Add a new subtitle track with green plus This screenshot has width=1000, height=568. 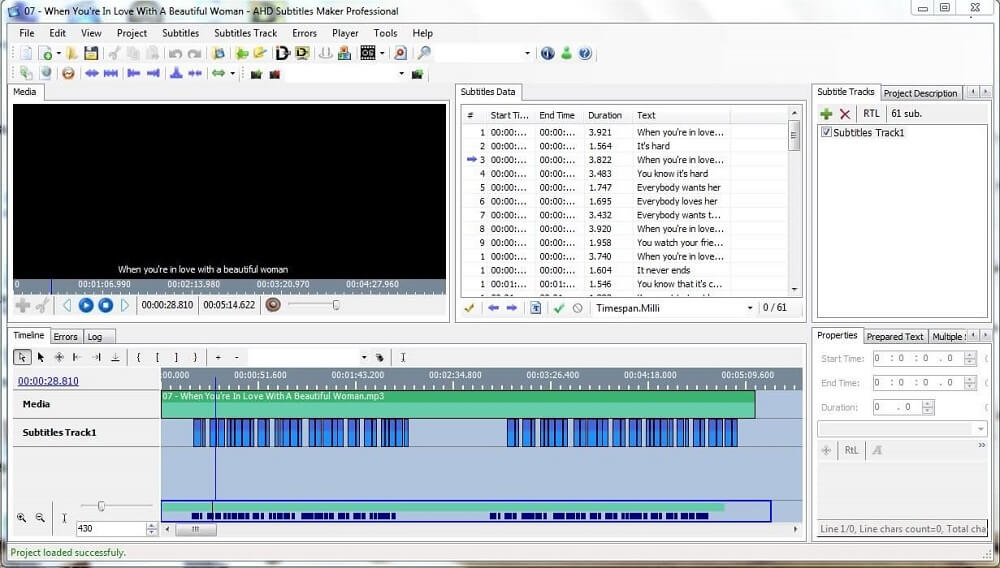tap(826, 114)
